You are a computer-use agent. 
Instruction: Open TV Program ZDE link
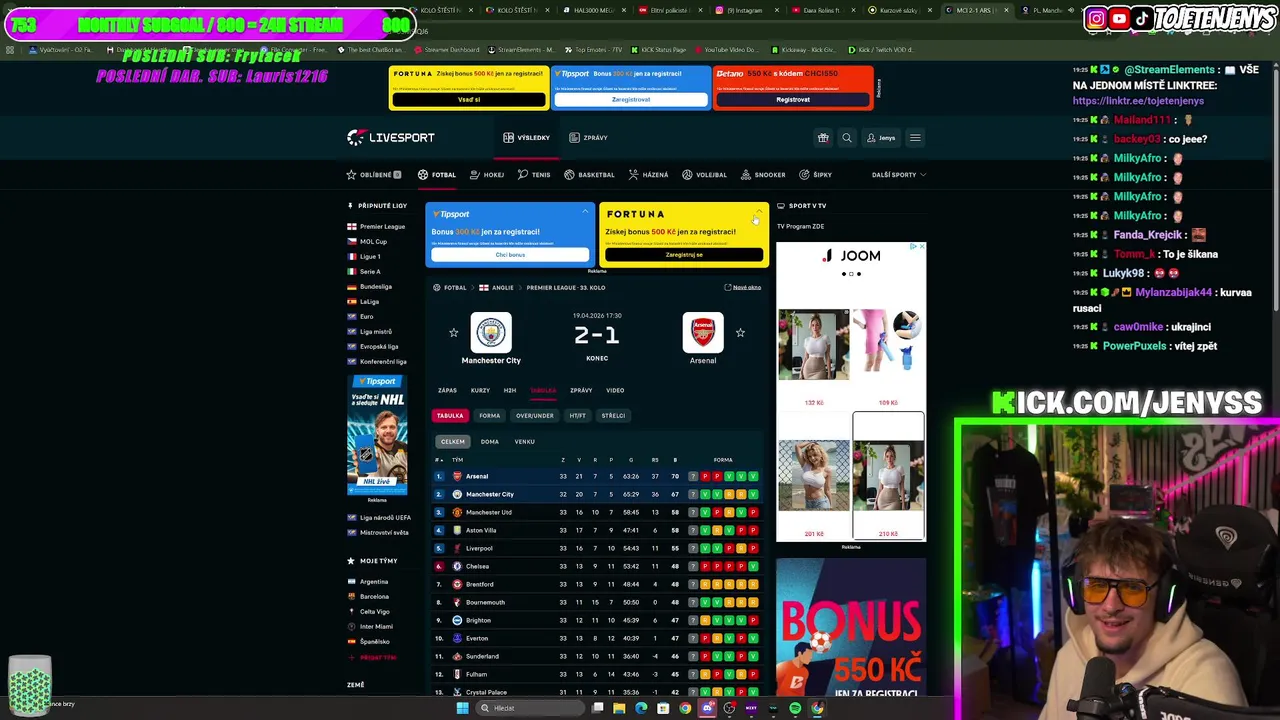[800, 227]
